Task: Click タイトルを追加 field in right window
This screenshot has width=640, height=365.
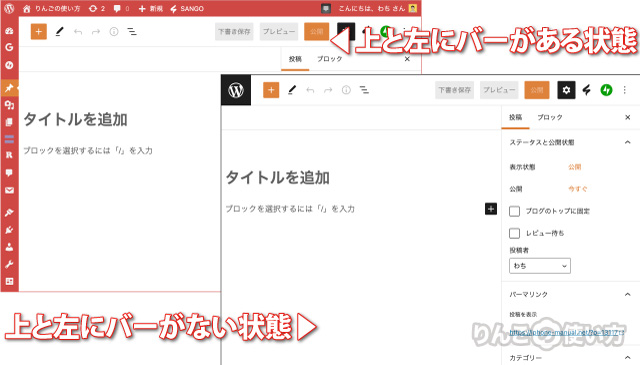Action: [x=278, y=178]
